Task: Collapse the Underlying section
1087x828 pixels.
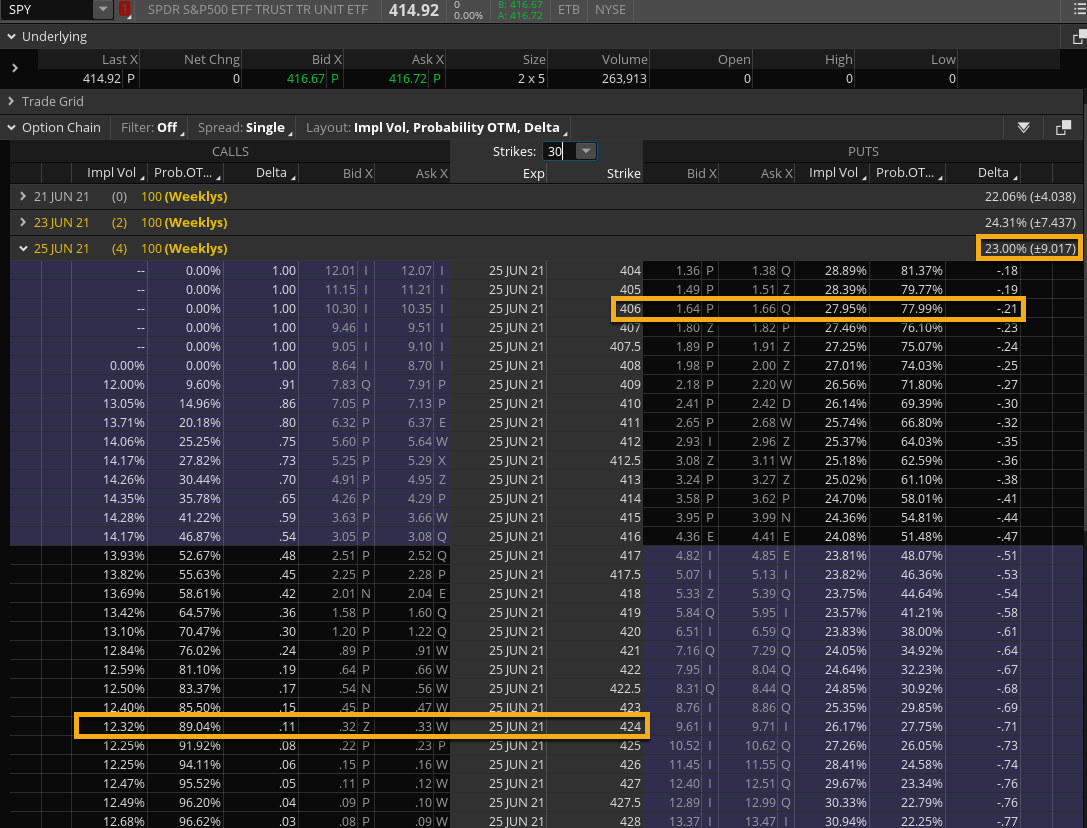Action: tap(12, 37)
